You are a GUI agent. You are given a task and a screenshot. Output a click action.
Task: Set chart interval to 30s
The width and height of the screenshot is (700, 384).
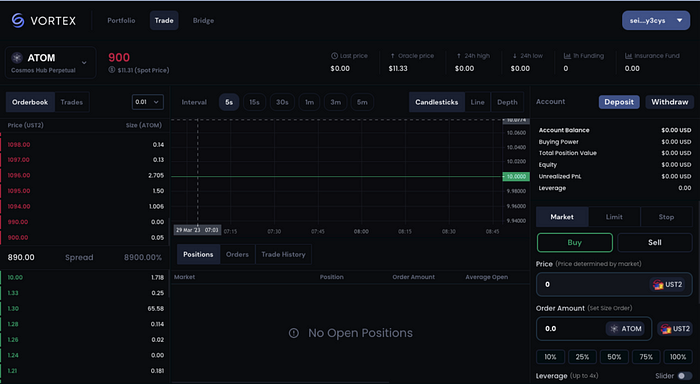[x=282, y=102]
